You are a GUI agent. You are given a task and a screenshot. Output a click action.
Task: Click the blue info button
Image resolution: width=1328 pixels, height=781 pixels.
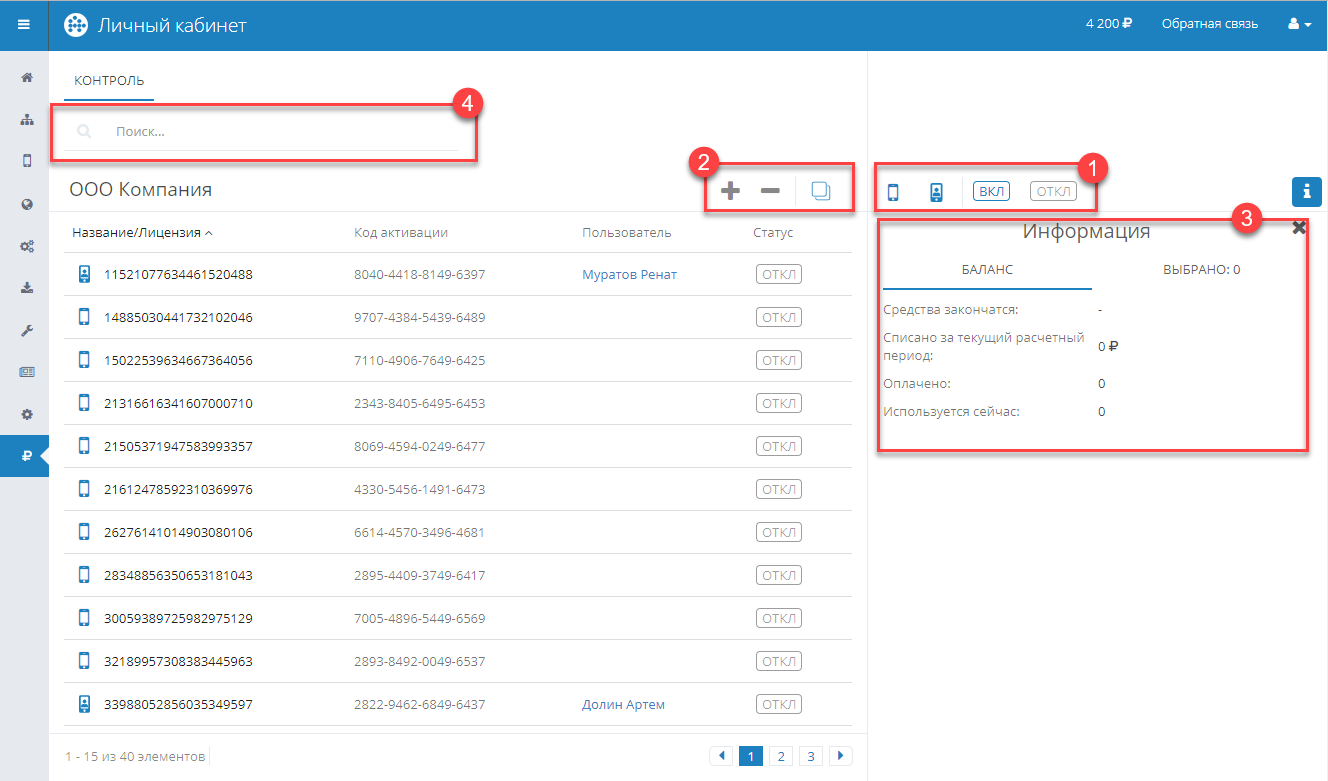coord(1306,191)
